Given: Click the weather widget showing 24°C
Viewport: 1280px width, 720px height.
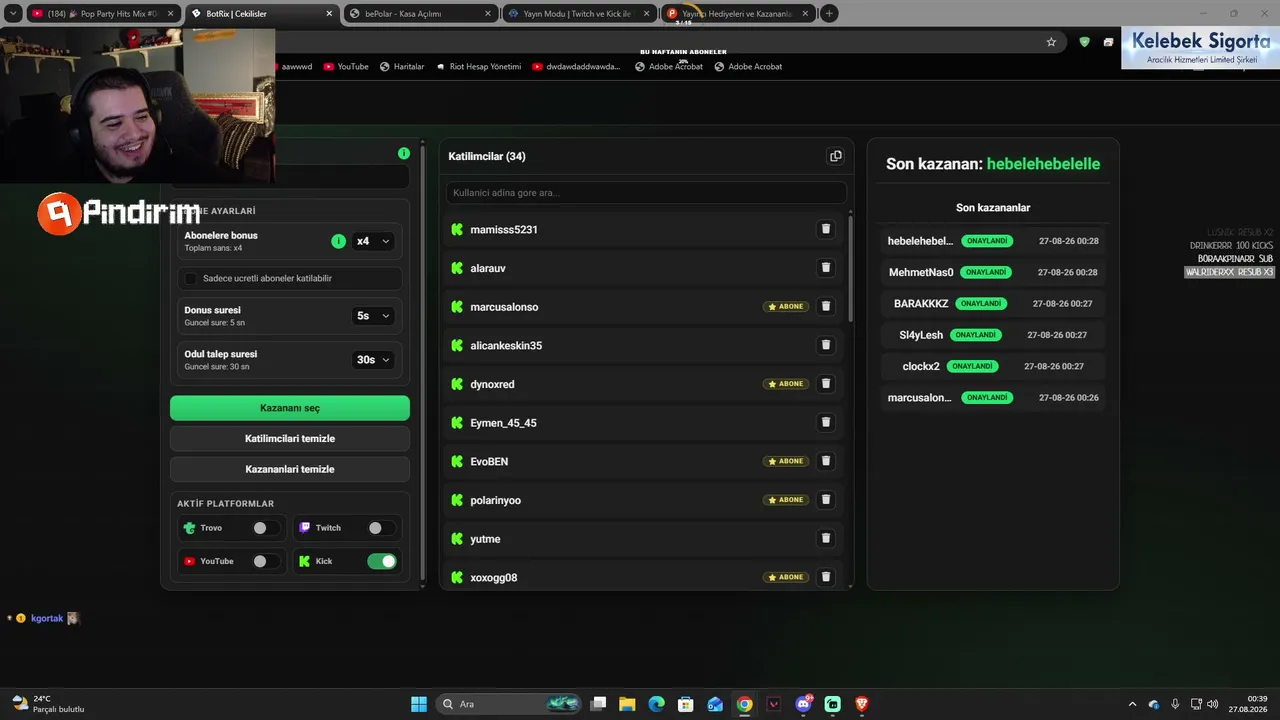Looking at the screenshot, I should point(47,704).
